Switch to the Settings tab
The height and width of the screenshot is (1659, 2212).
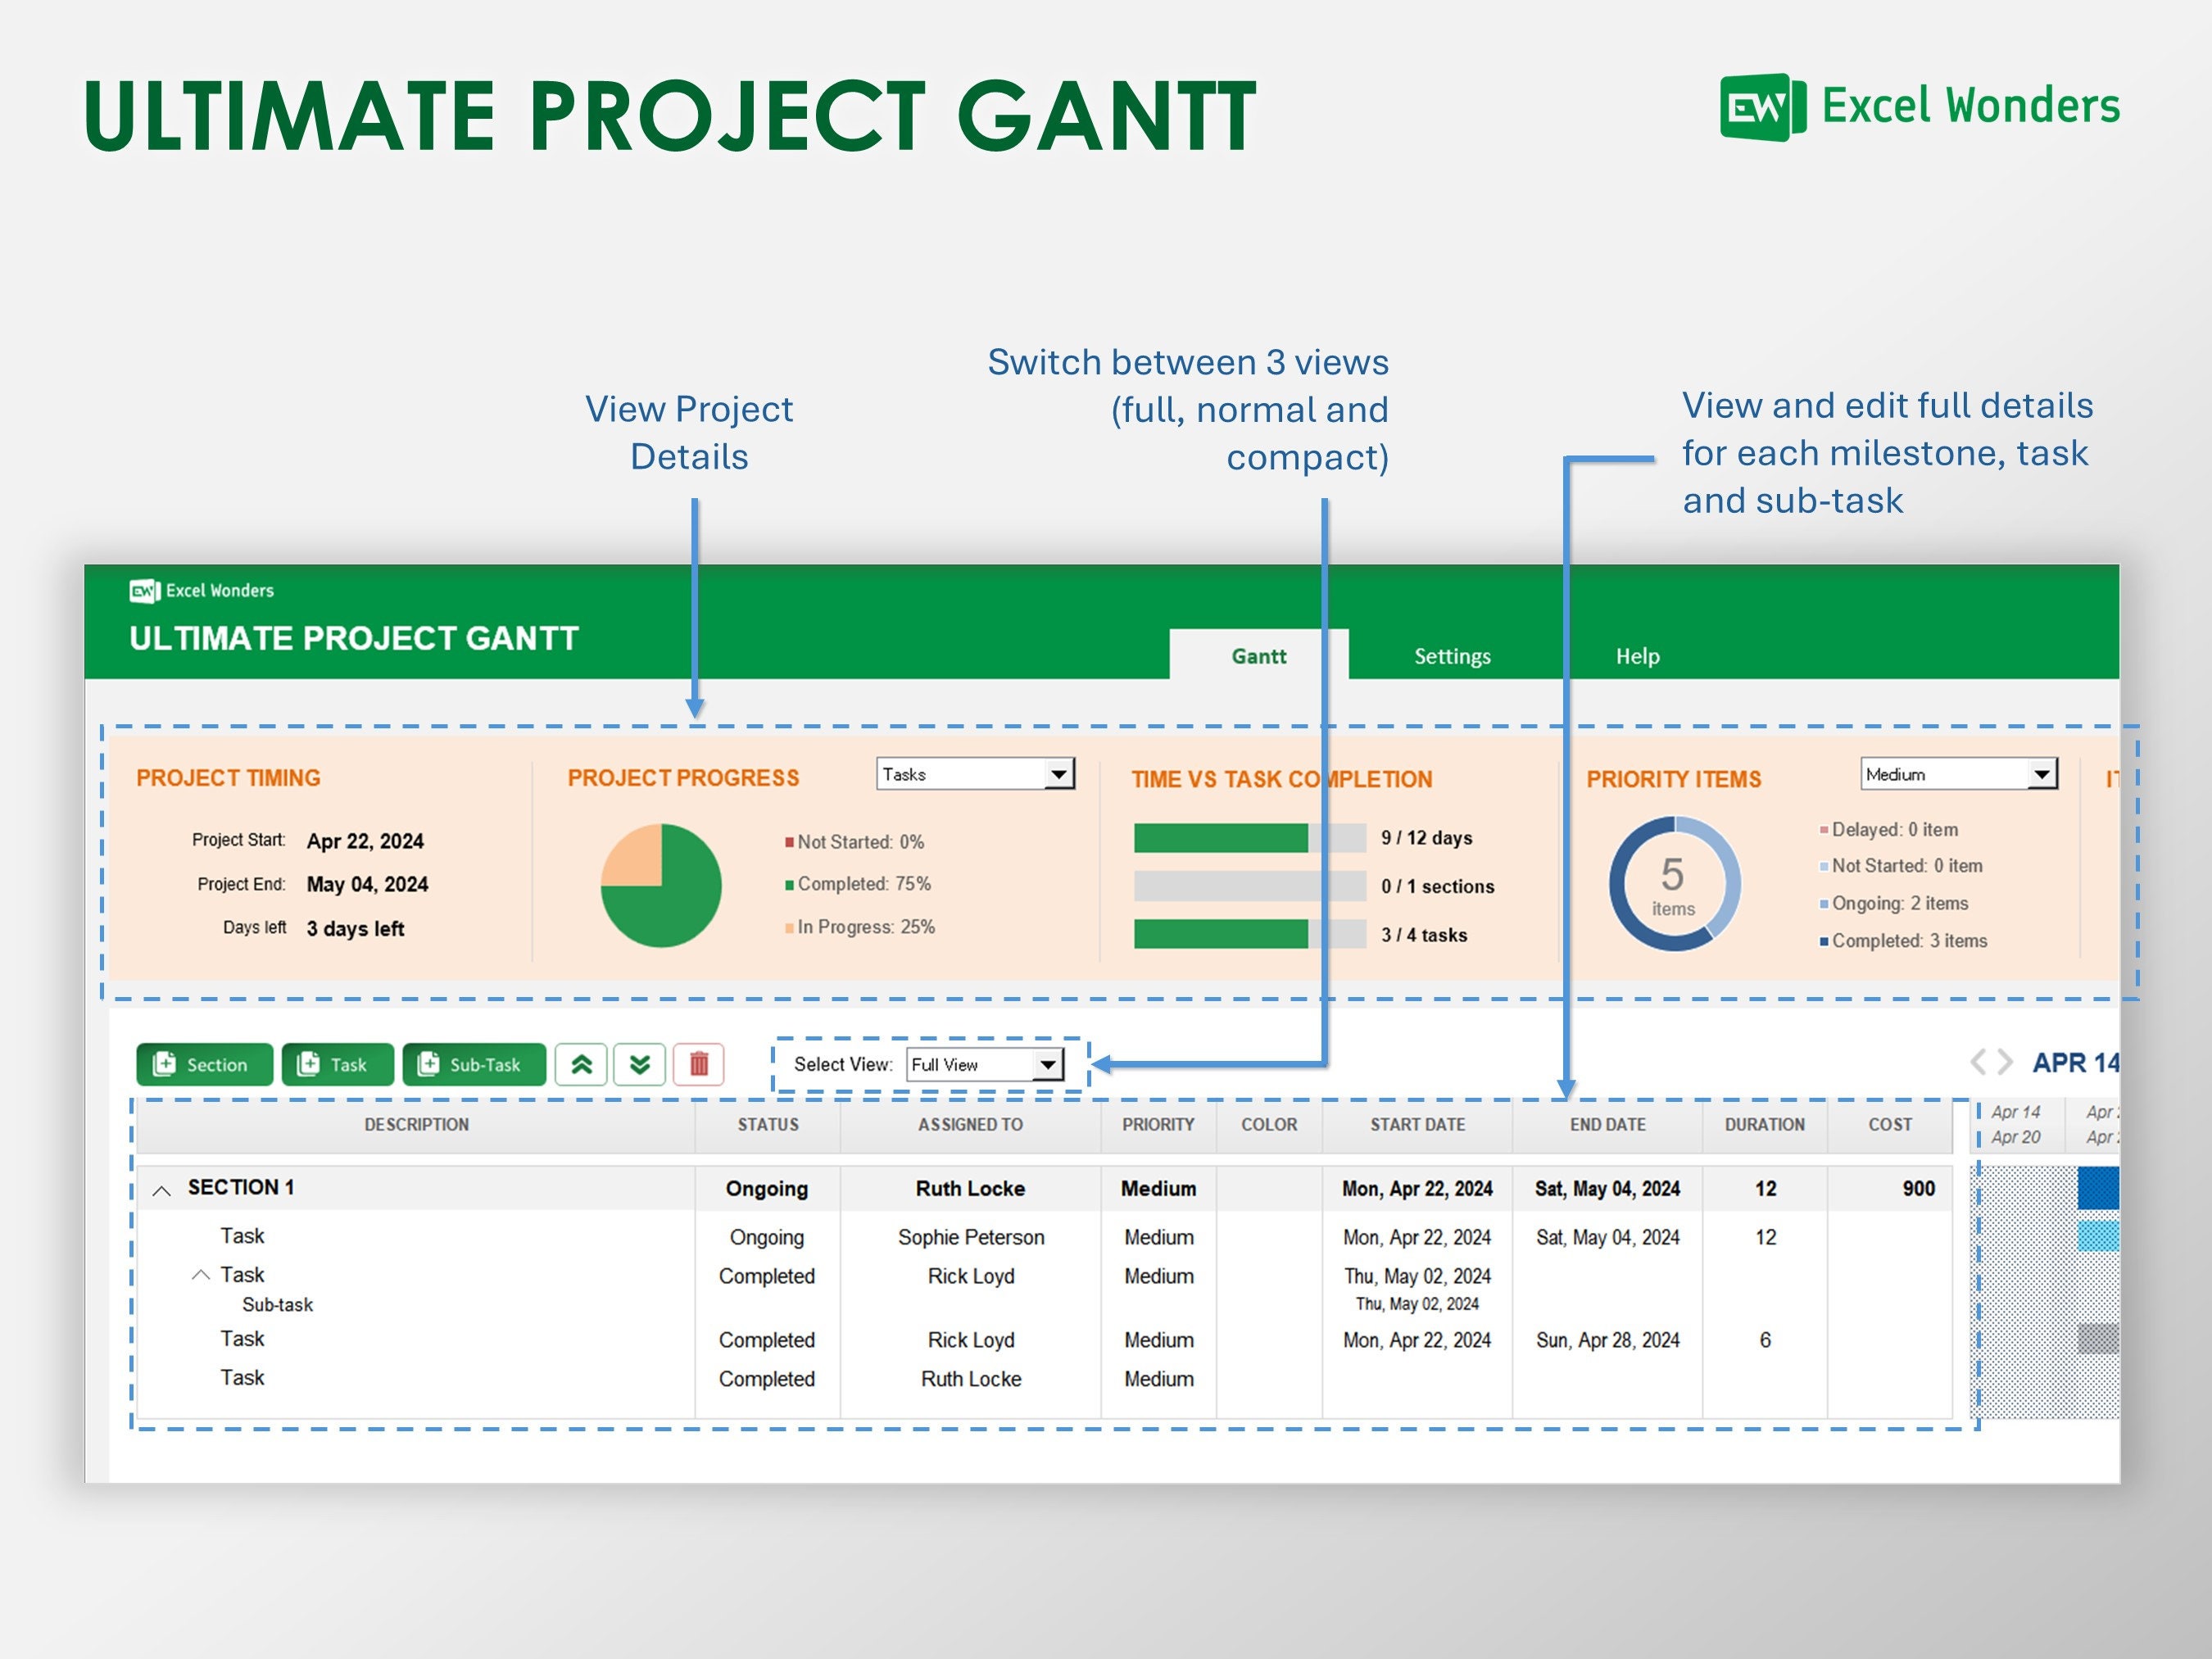1452,656
